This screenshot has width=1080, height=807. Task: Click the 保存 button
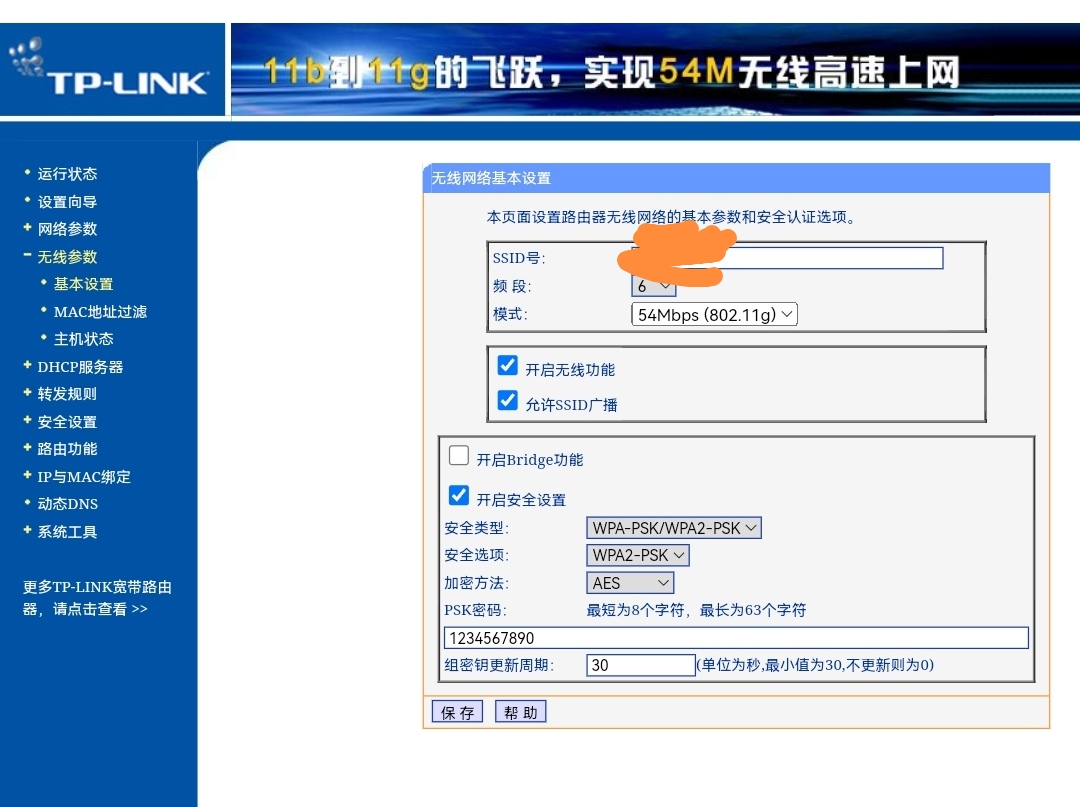457,712
